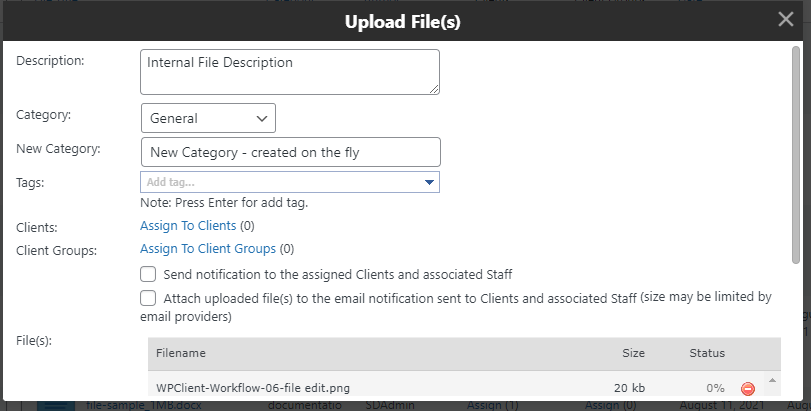
Task: Click the New Category input field
Action: coord(291,152)
